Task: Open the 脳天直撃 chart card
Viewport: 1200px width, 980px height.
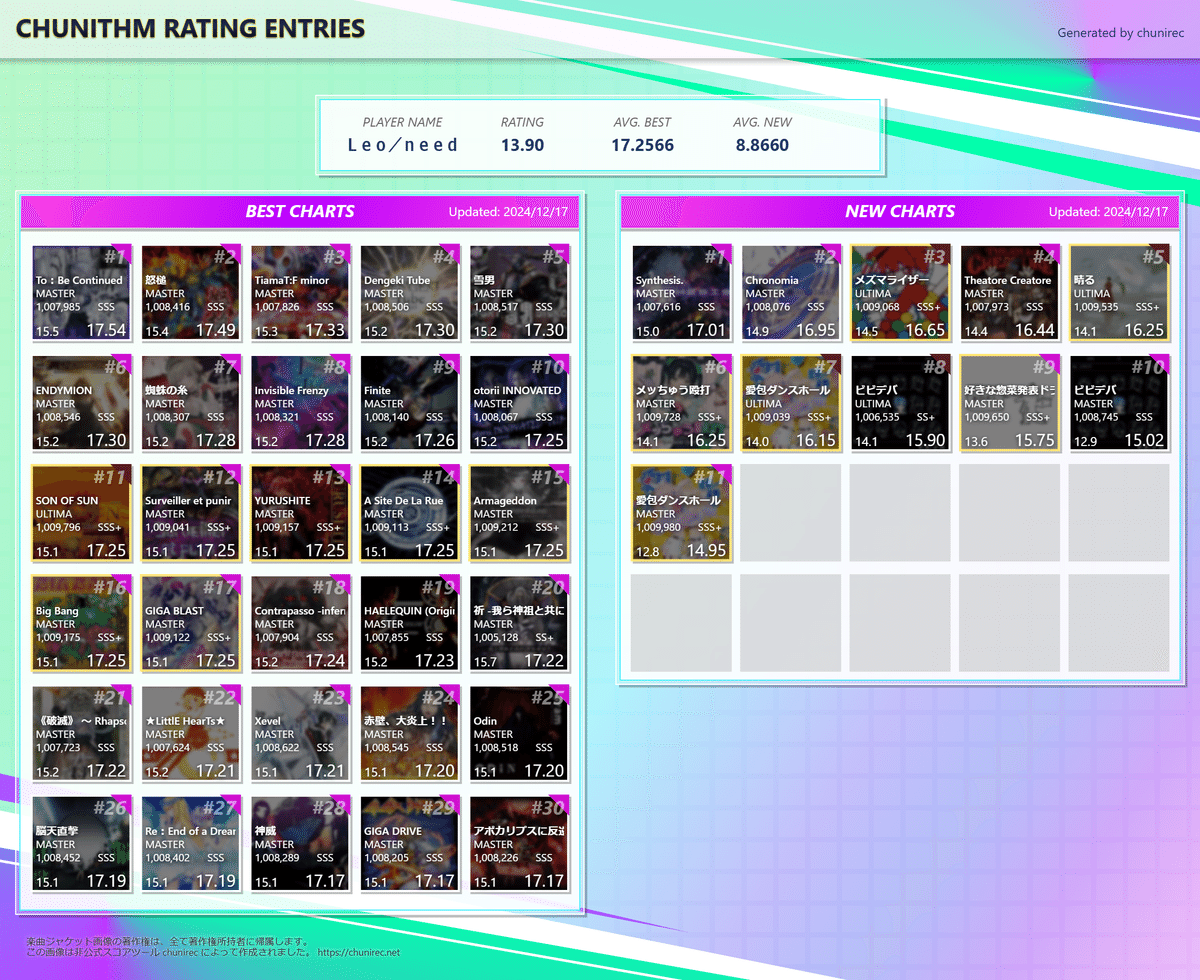Action: tap(82, 843)
